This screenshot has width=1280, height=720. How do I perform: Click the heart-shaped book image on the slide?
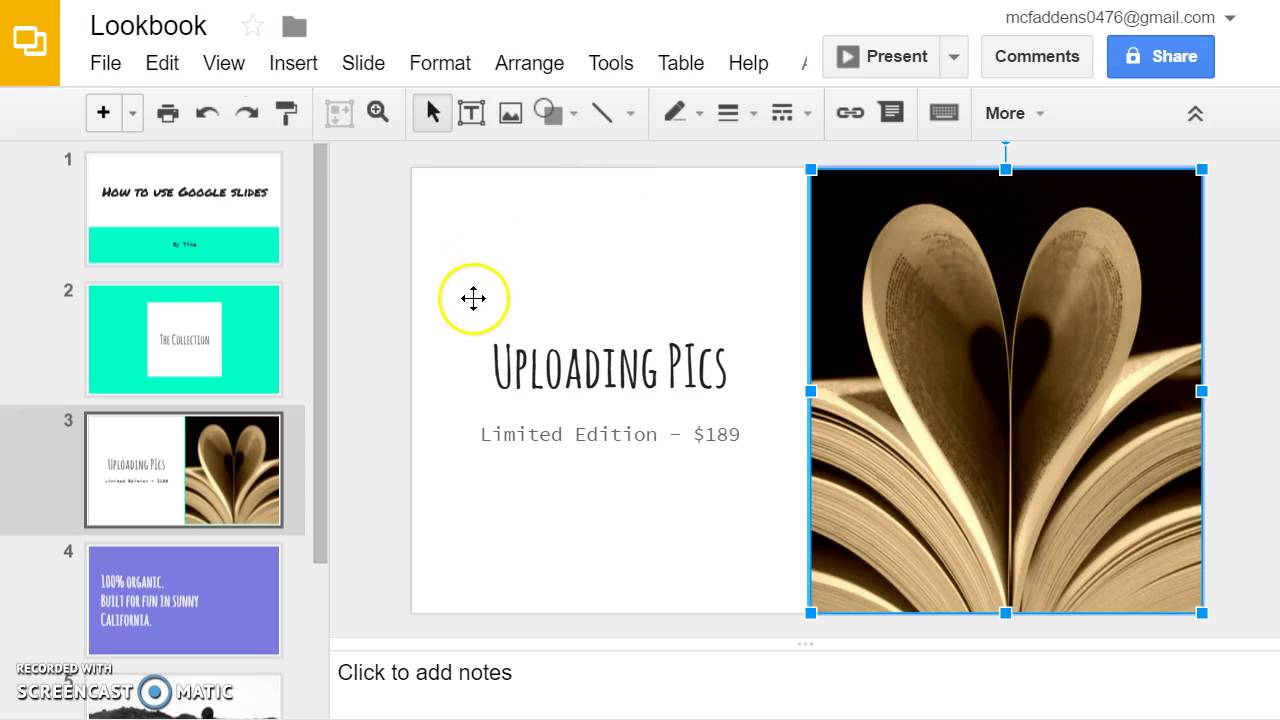(x=1006, y=391)
